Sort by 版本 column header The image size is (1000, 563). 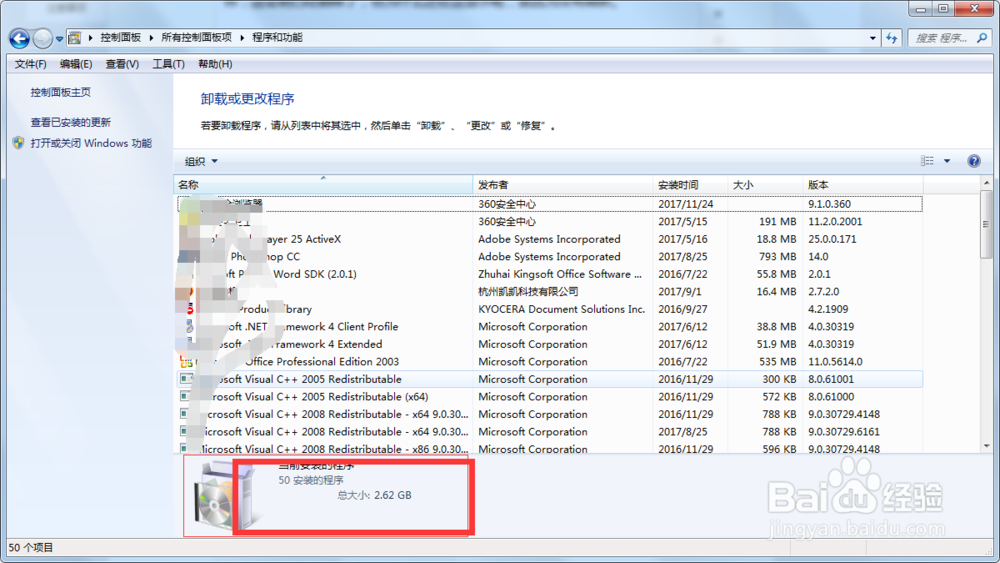(x=862, y=185)
